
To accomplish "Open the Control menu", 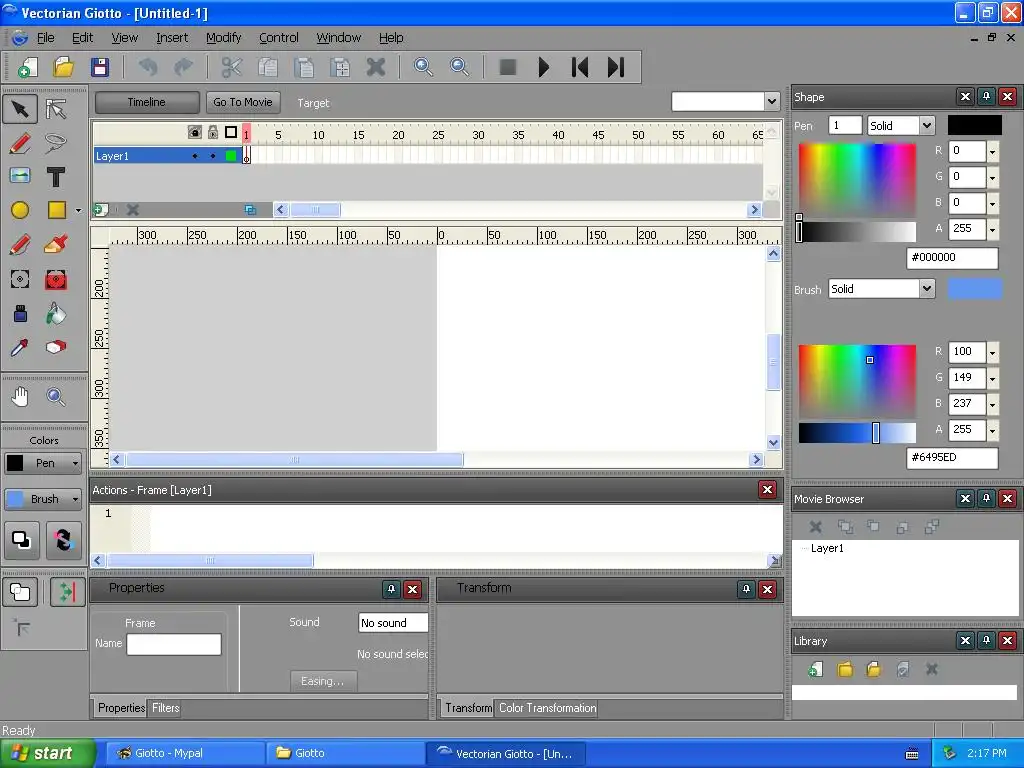I will point(279,38).
